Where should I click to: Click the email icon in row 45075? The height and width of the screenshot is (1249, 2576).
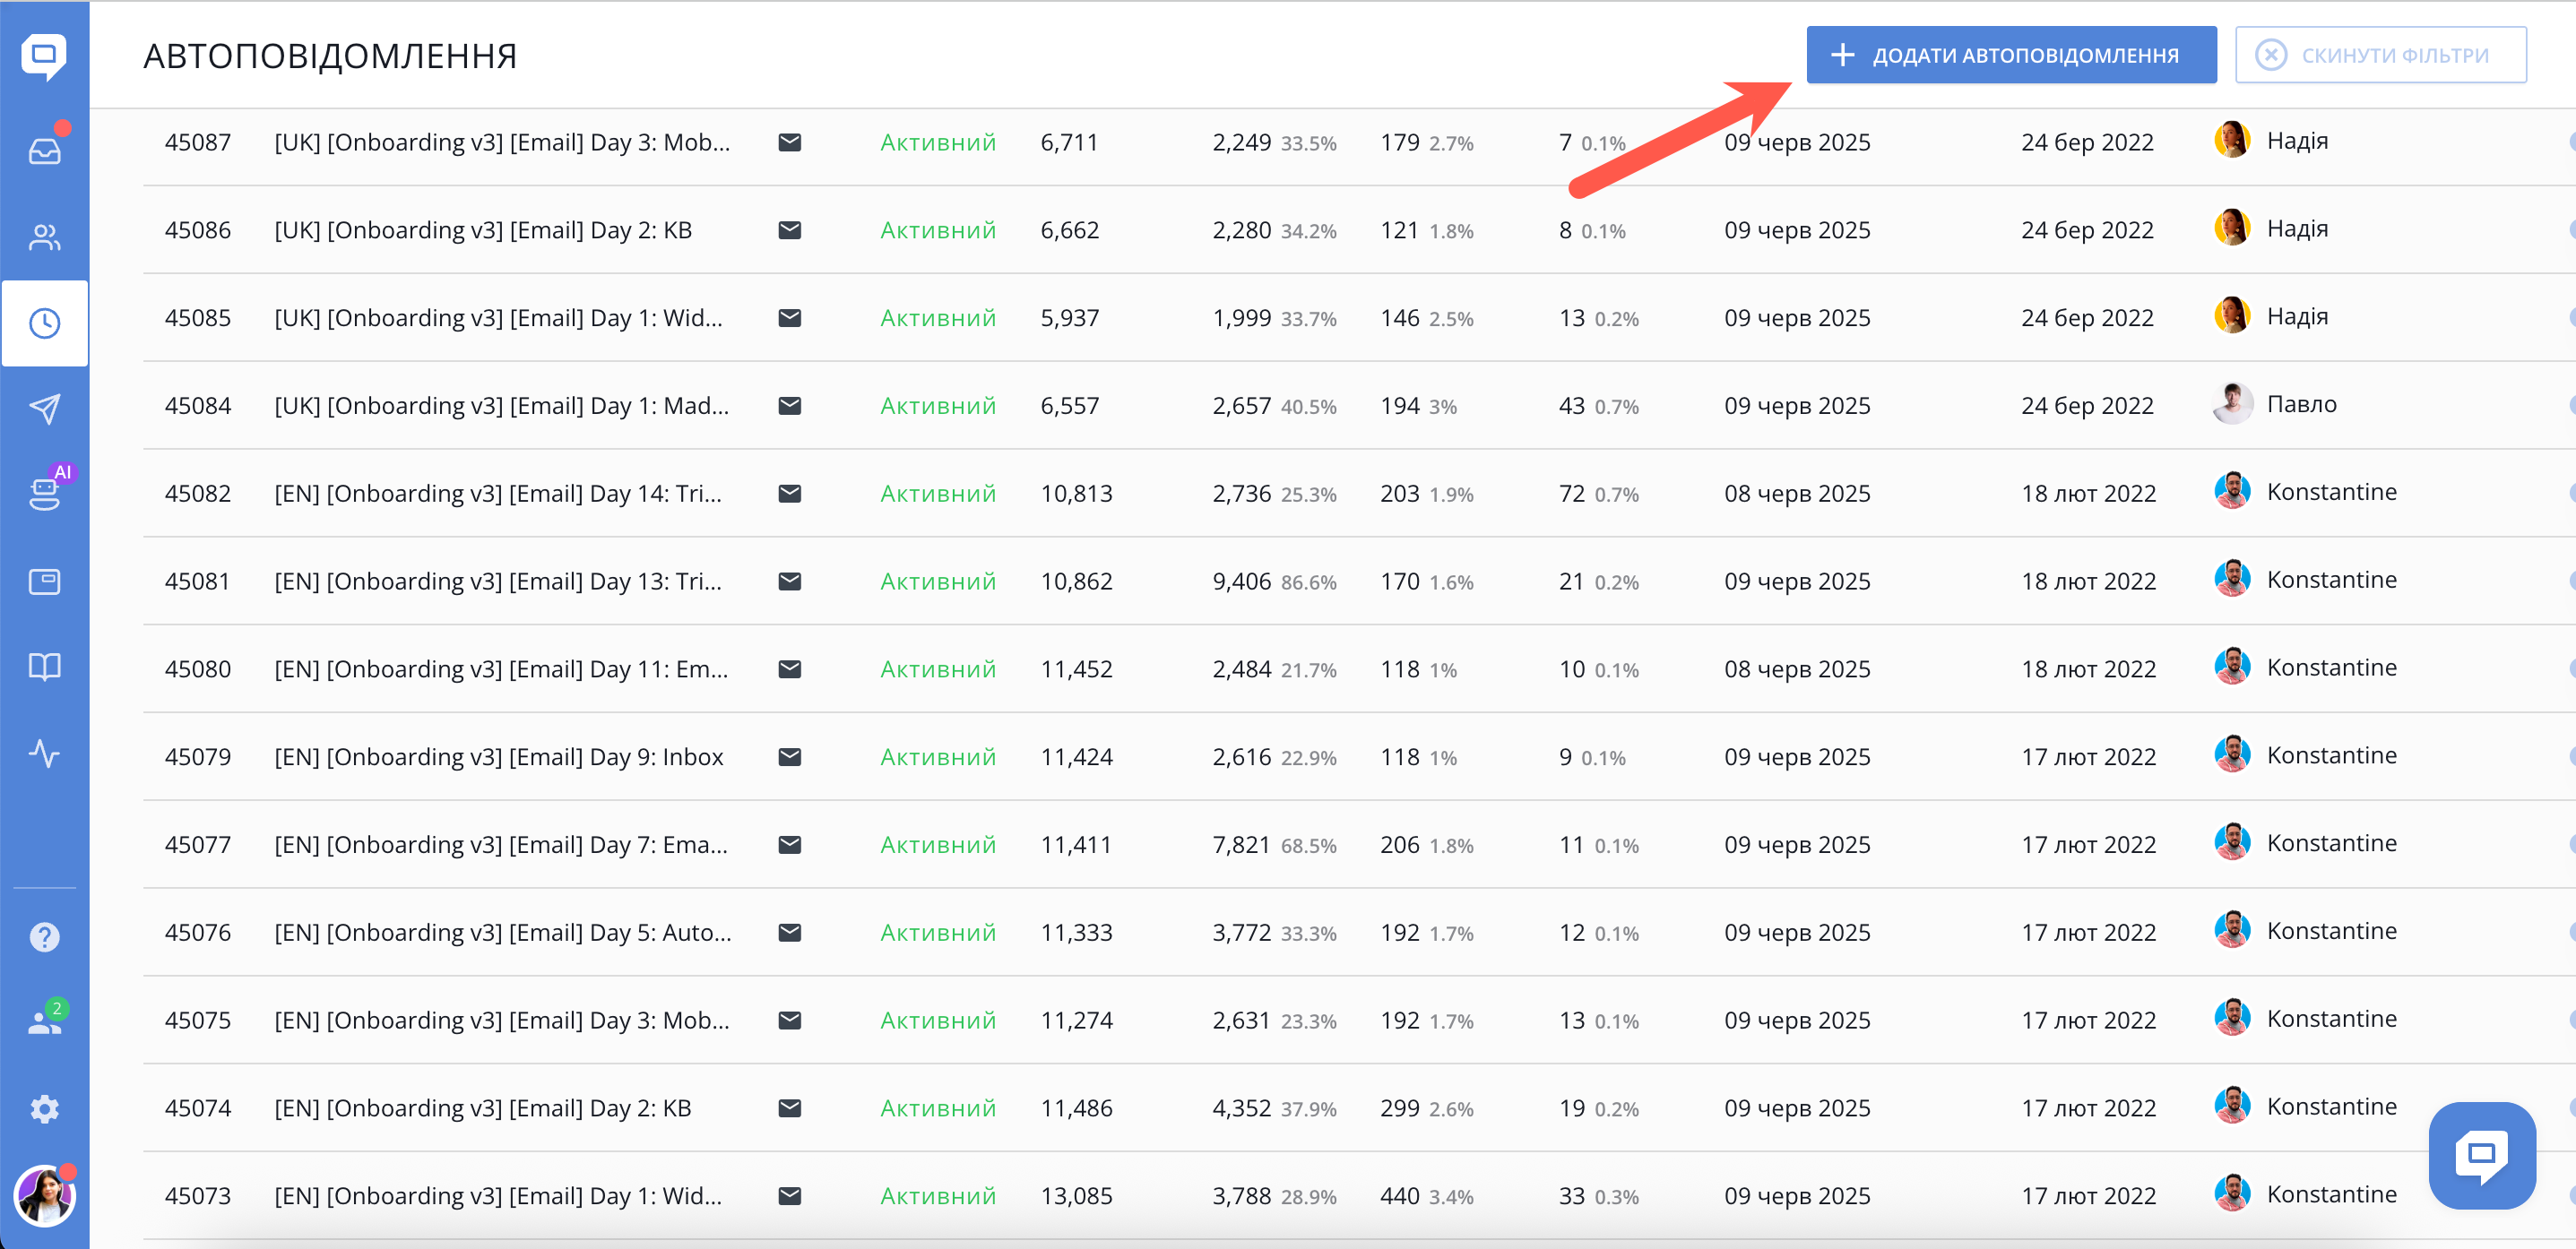click(789, 1020)
